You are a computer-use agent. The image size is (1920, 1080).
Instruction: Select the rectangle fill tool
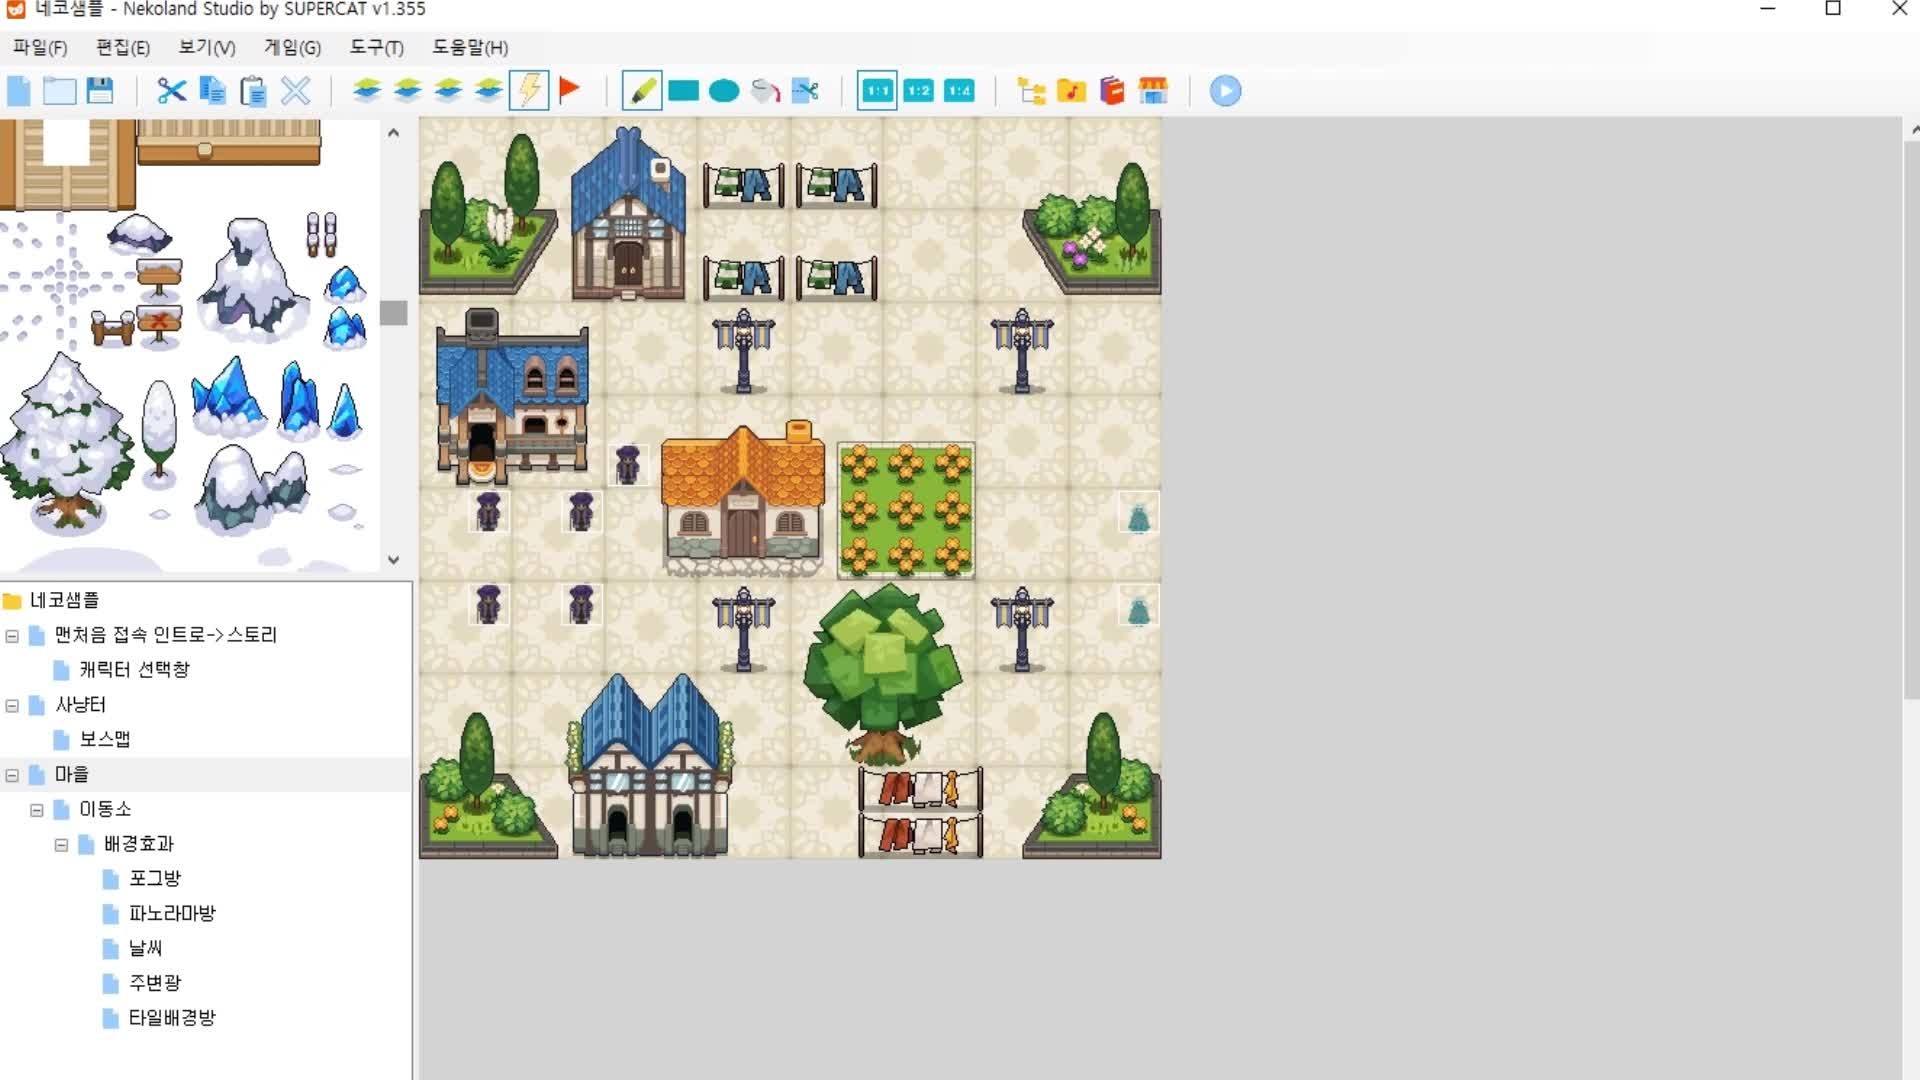tap(683, 91)
